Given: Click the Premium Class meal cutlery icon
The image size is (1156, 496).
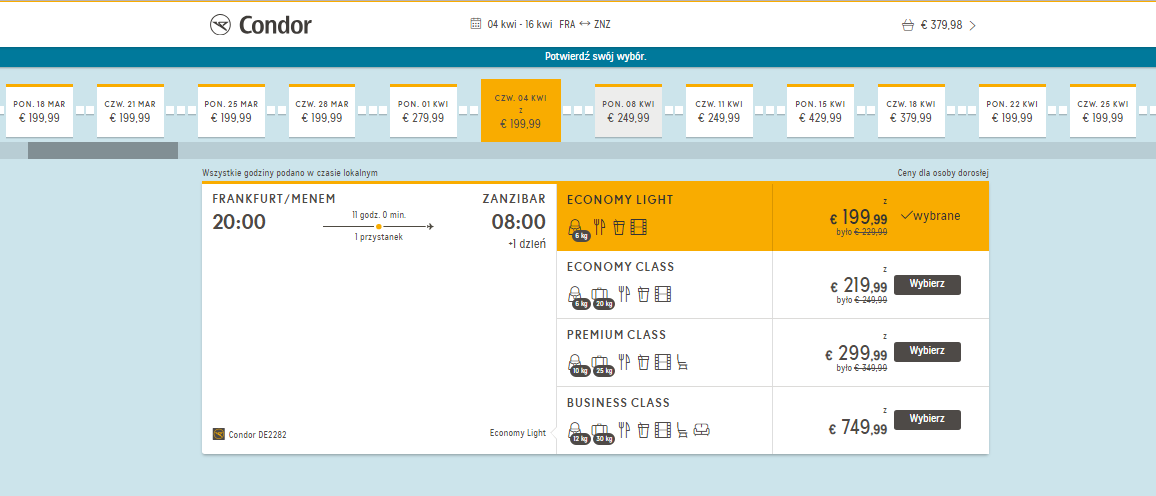Looking at the screenshot, I should pos(624,362).
